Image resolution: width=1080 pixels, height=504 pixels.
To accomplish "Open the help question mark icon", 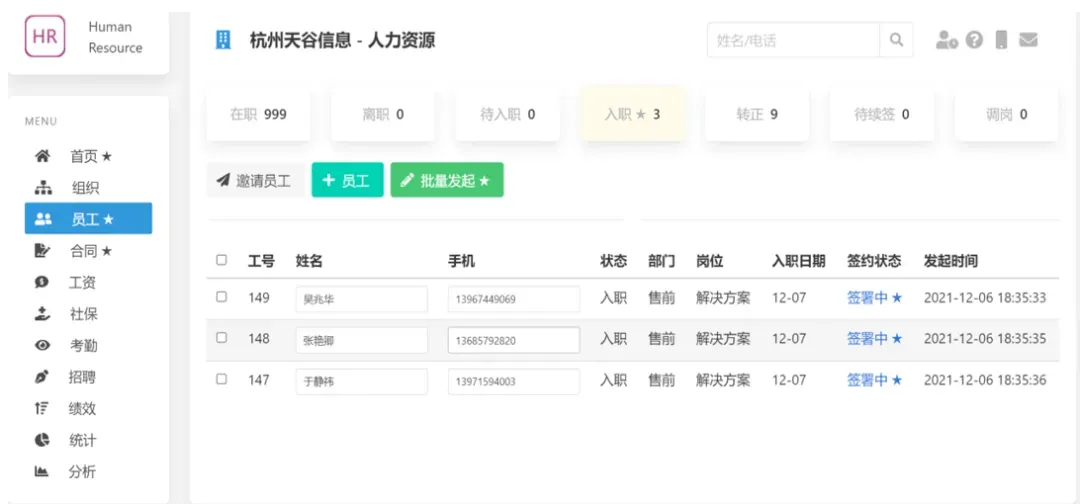I will 974,40.
